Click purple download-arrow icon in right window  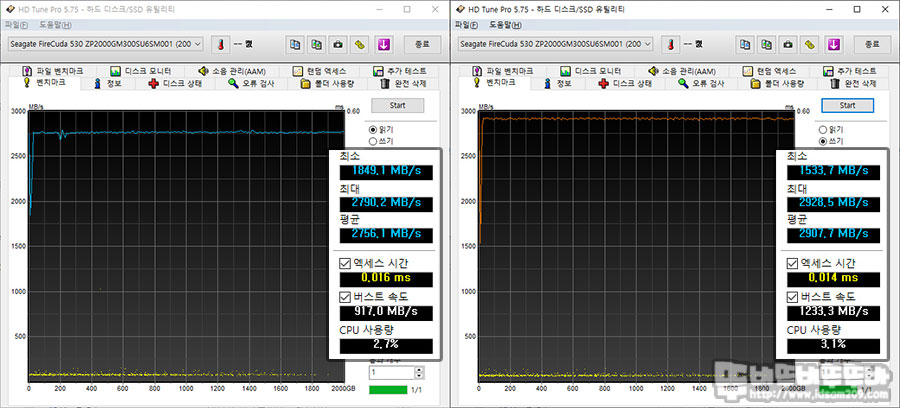point(833,44)
